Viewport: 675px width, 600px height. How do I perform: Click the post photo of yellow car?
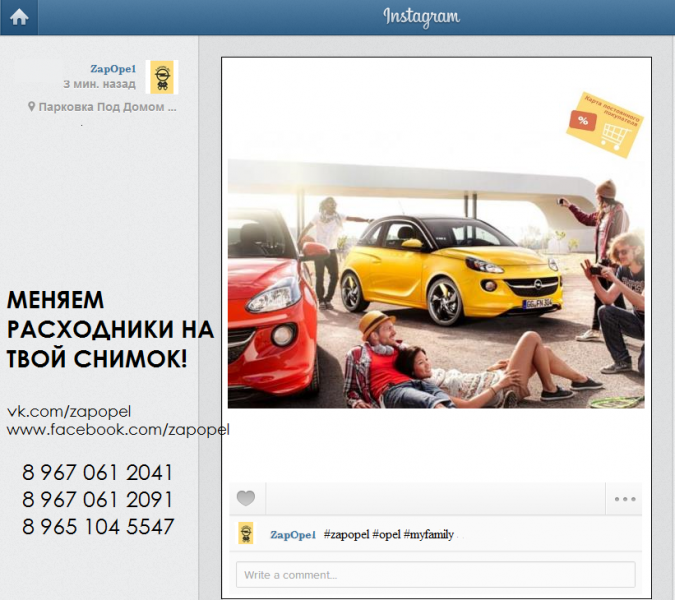pyautogui.click(x=436, y=284)
